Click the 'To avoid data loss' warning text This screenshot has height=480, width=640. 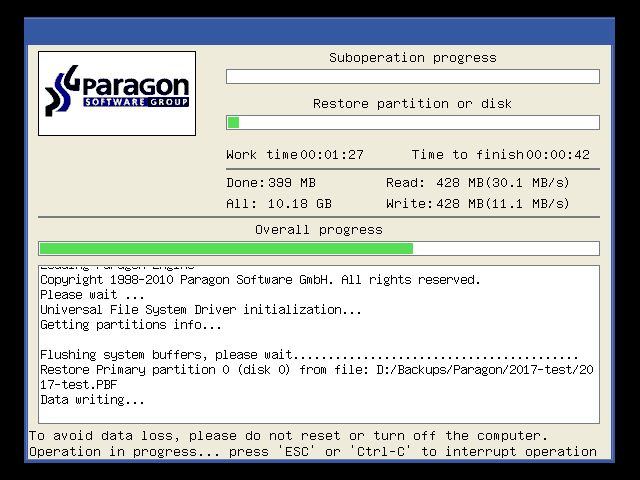coord(288,436)
